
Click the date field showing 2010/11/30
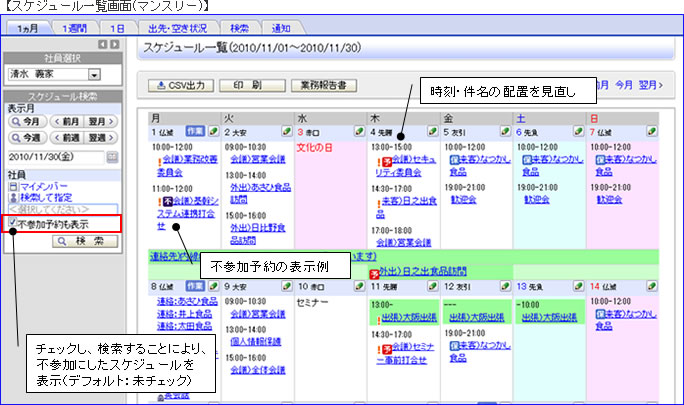56,157
